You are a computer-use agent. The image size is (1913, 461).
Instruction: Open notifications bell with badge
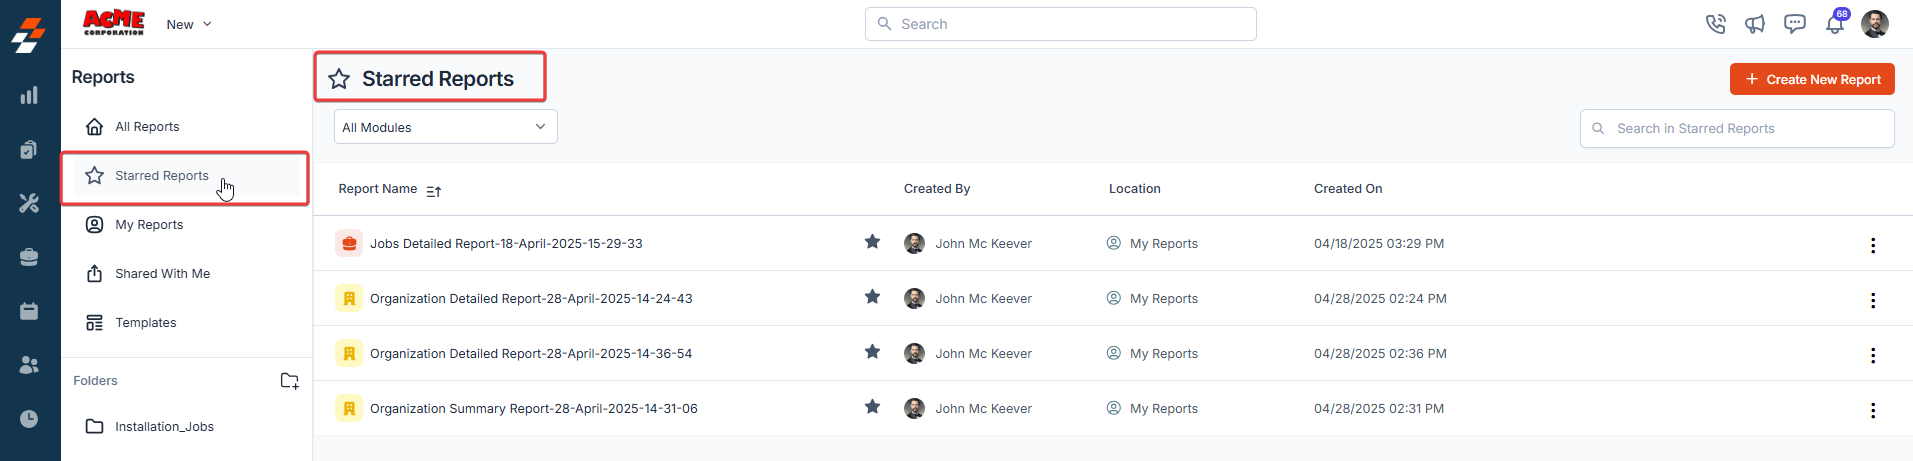(x=1836, y=22)
